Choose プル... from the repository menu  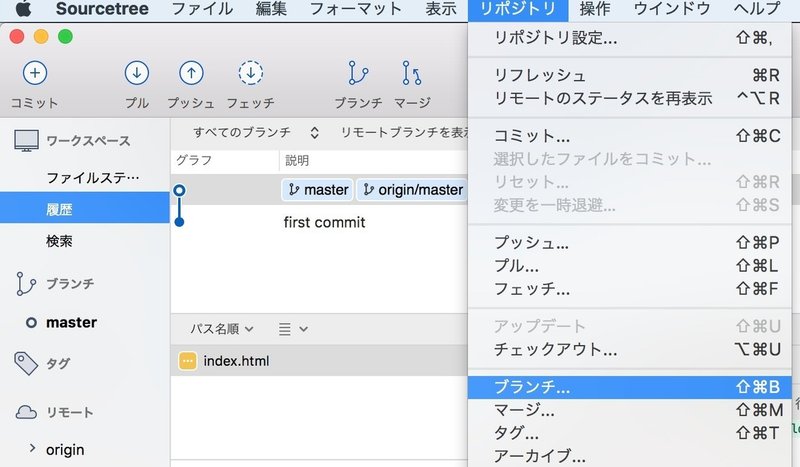click(x=630, y=265)
